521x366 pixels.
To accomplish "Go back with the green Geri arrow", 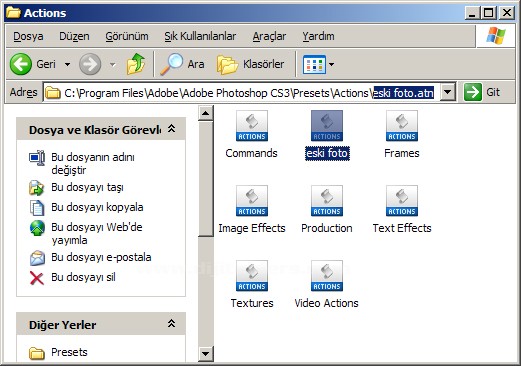I will (x=21, y=64).
